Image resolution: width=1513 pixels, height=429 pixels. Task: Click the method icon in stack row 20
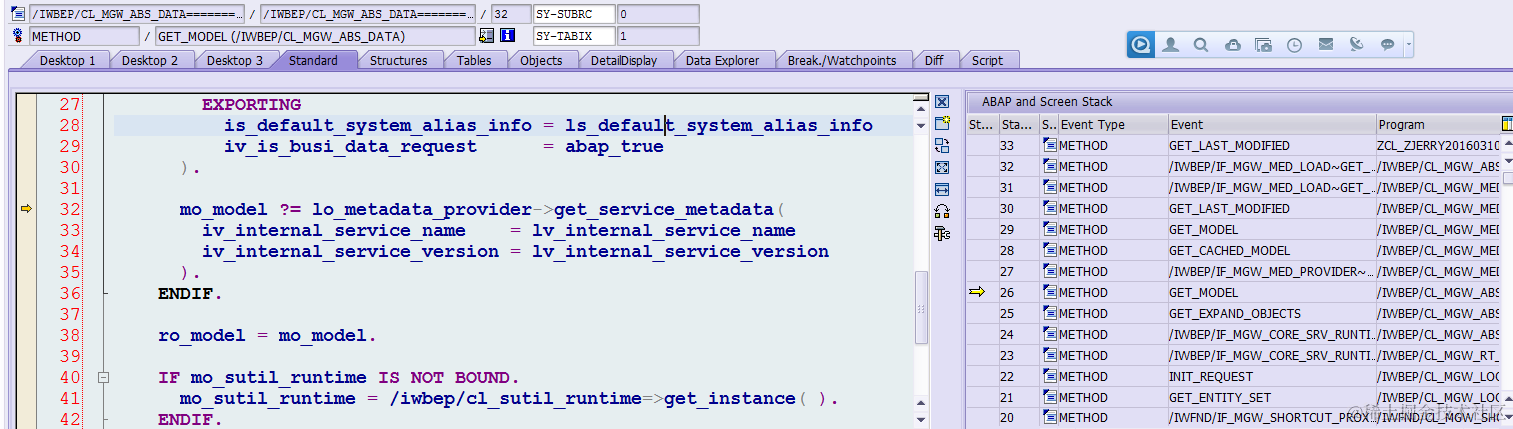click(1049, 418)
